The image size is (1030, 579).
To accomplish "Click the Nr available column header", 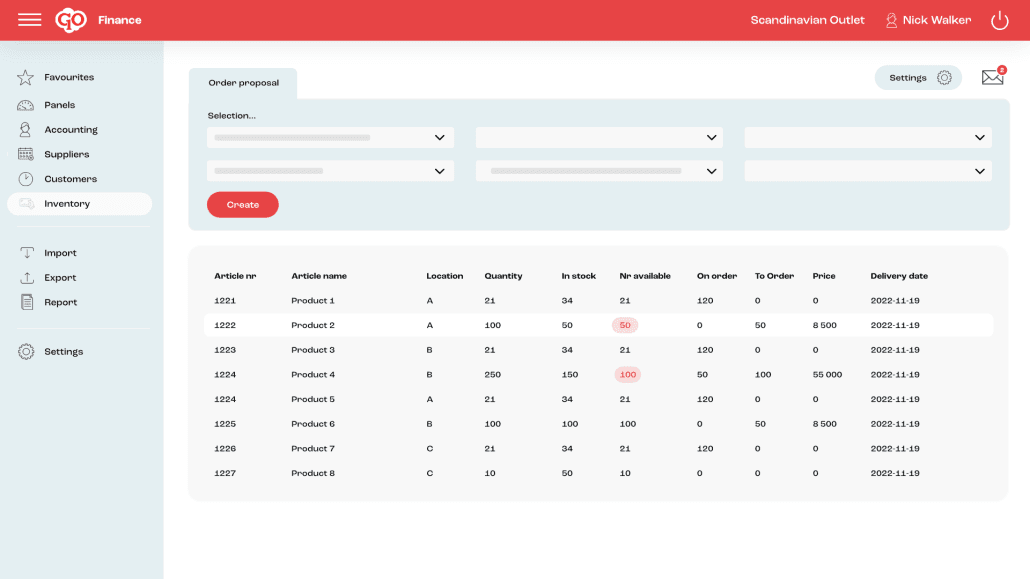I will 645,276.
